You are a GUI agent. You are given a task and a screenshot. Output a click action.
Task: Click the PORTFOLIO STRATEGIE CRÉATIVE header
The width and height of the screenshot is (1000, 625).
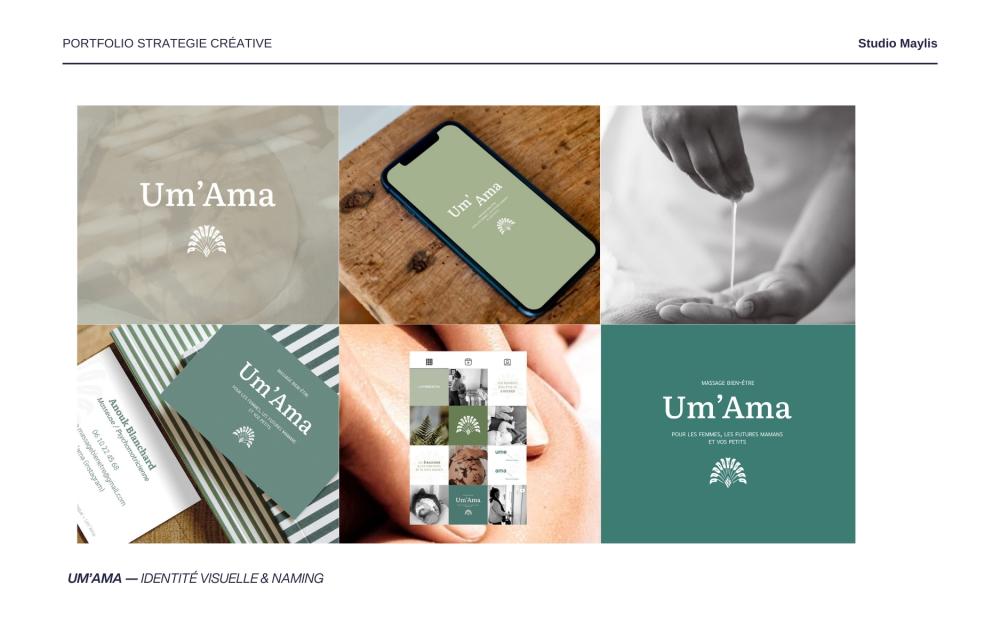167,43
